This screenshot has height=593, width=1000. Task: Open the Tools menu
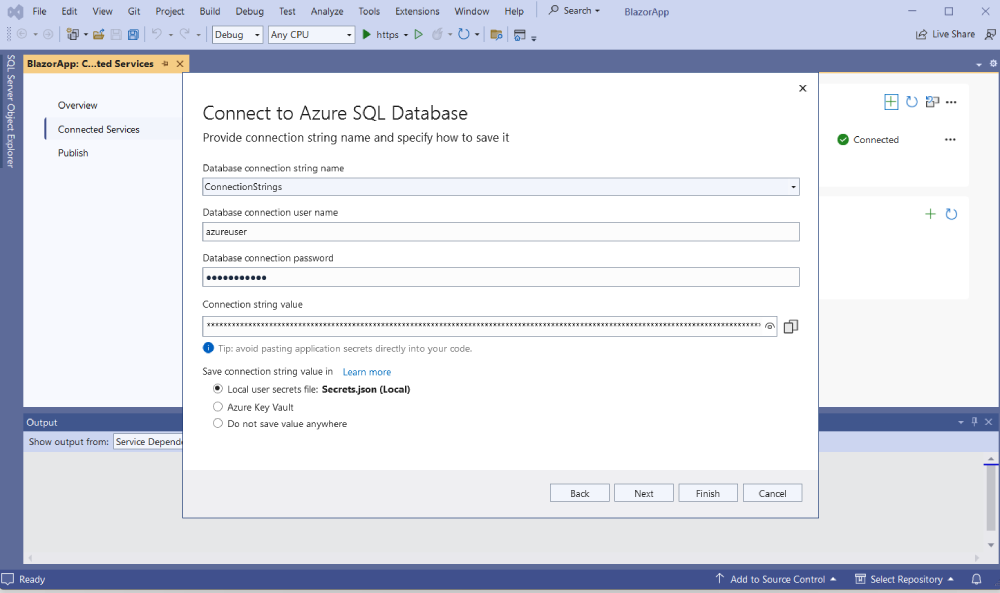click(x=369, y=11)
